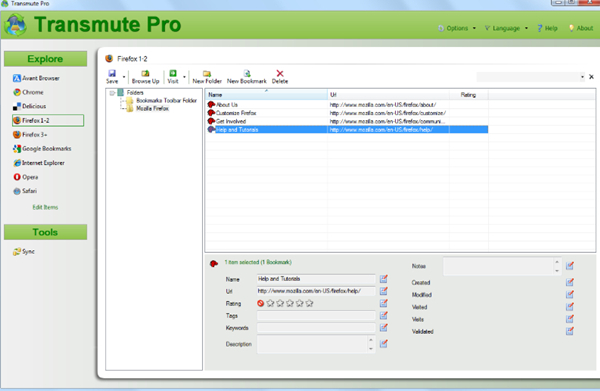The width and height of the screenshot is (600, 391).
Task: Click into the Name input field
Action: click(316, 279)
